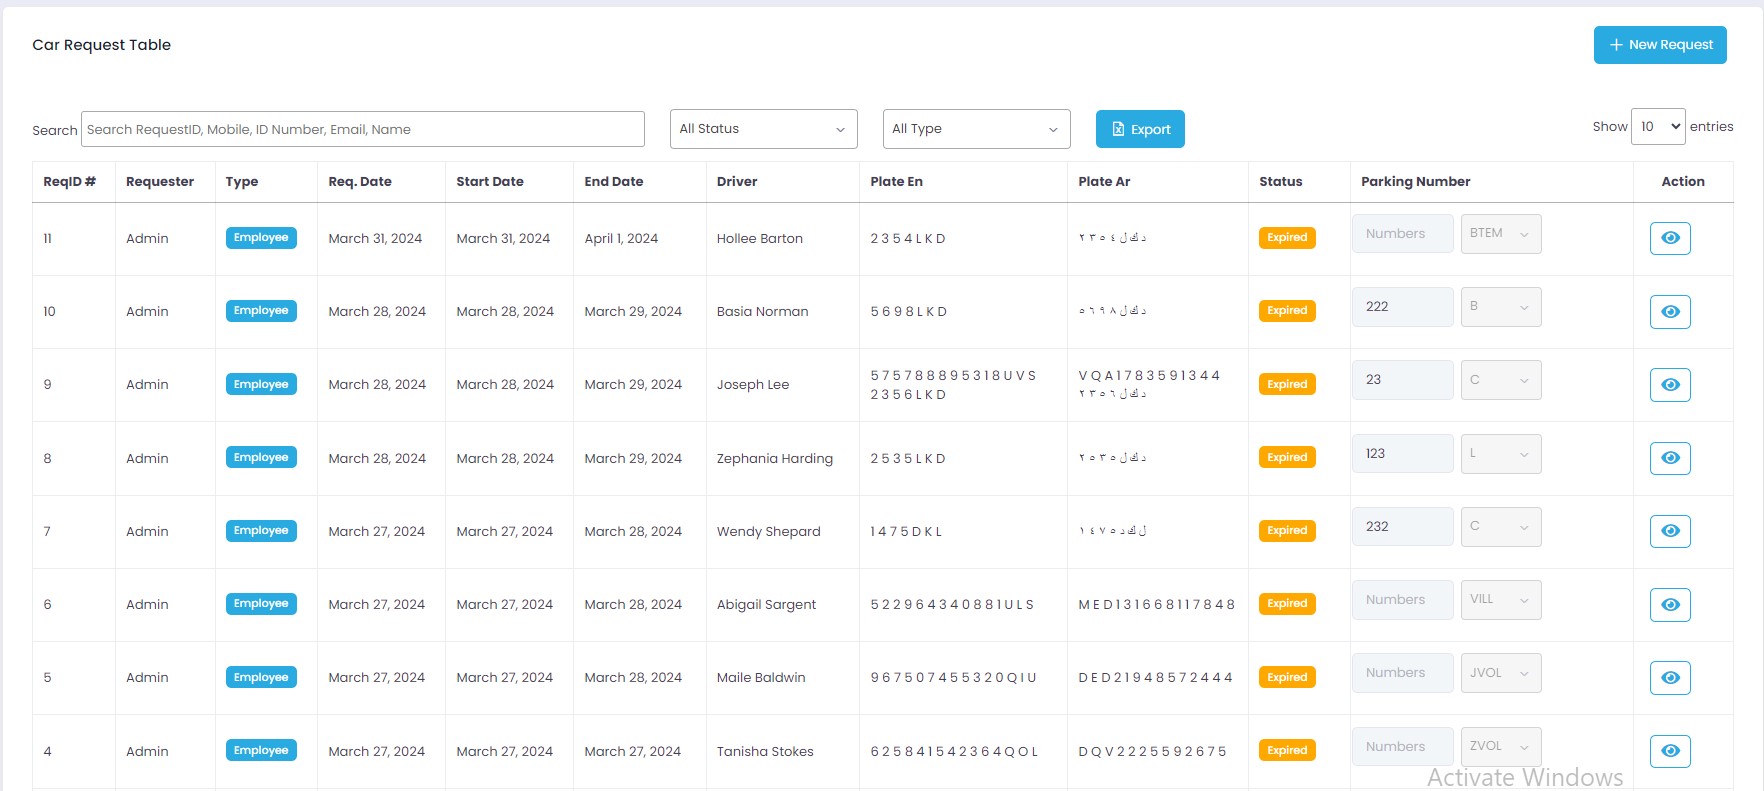The width and height of the screenshot is (1764, 791).
Task: View Maile Baldwin's request via eye icon
Action: click(1670, 678)
